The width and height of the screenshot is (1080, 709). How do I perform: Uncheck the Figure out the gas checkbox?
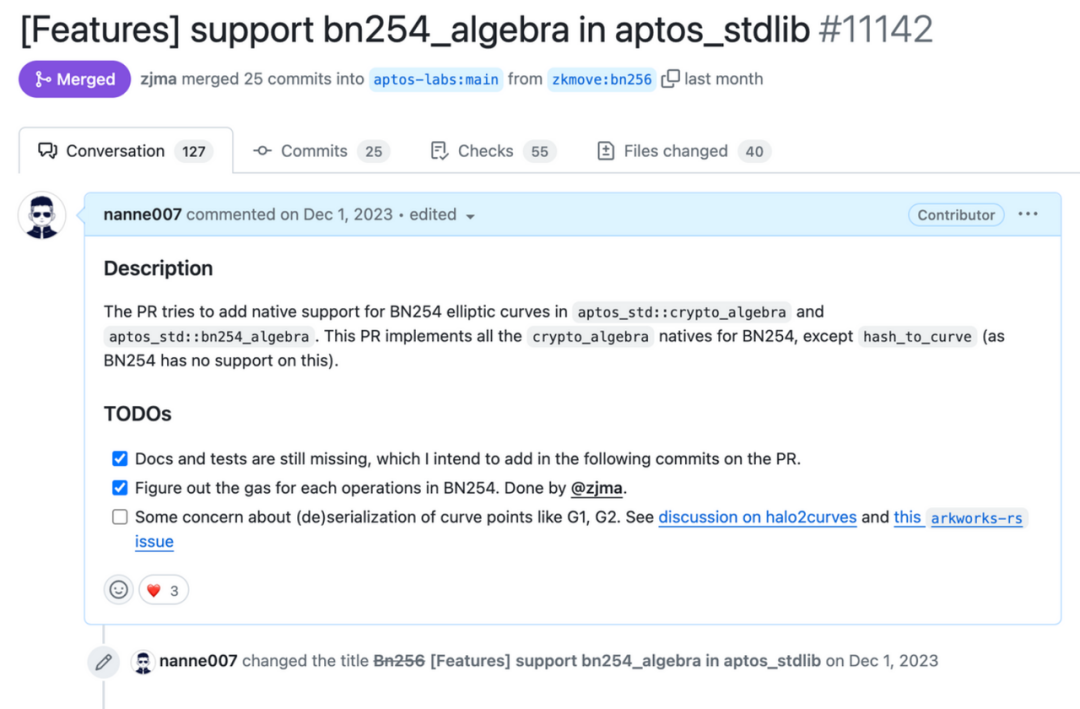click(x=120, y=488)
